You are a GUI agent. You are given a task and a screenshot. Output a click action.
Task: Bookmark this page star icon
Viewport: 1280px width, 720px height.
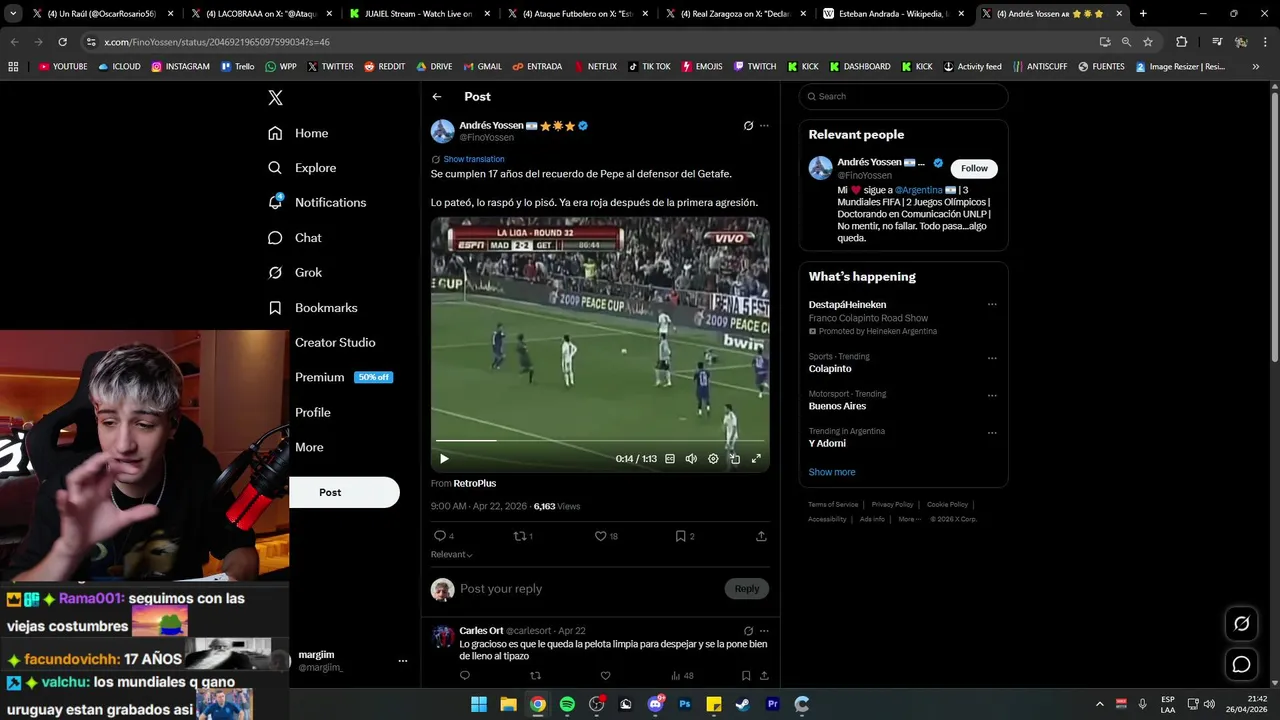[x=1148, y=42]
